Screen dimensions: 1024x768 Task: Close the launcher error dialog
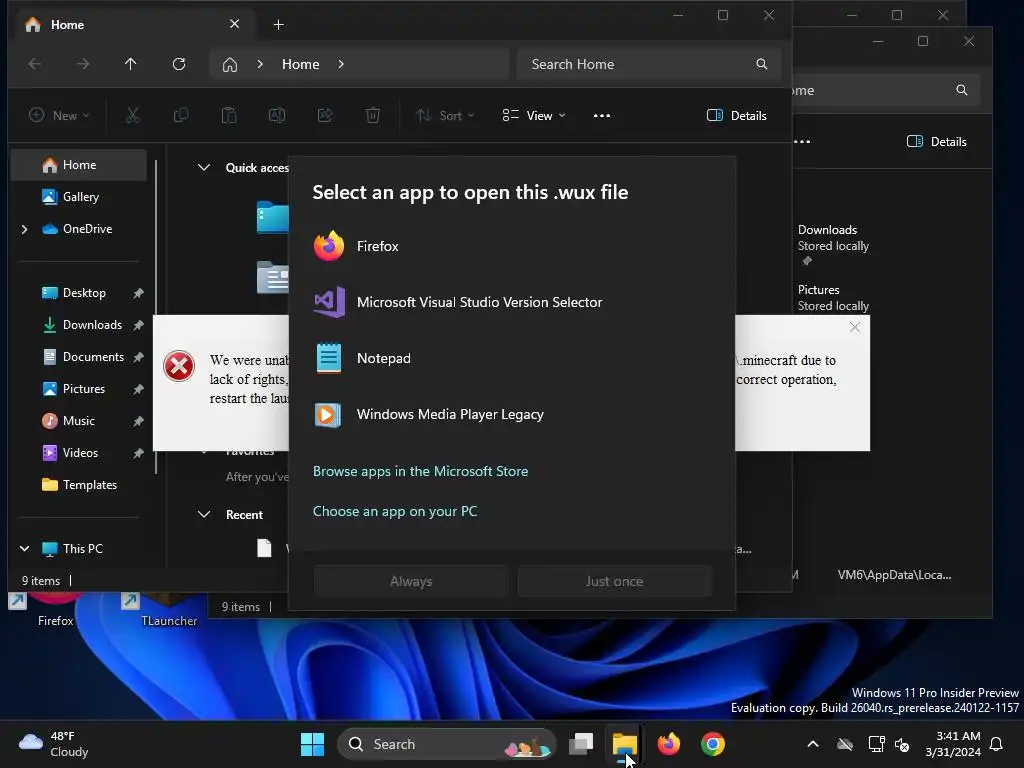(x=855, y=327)
